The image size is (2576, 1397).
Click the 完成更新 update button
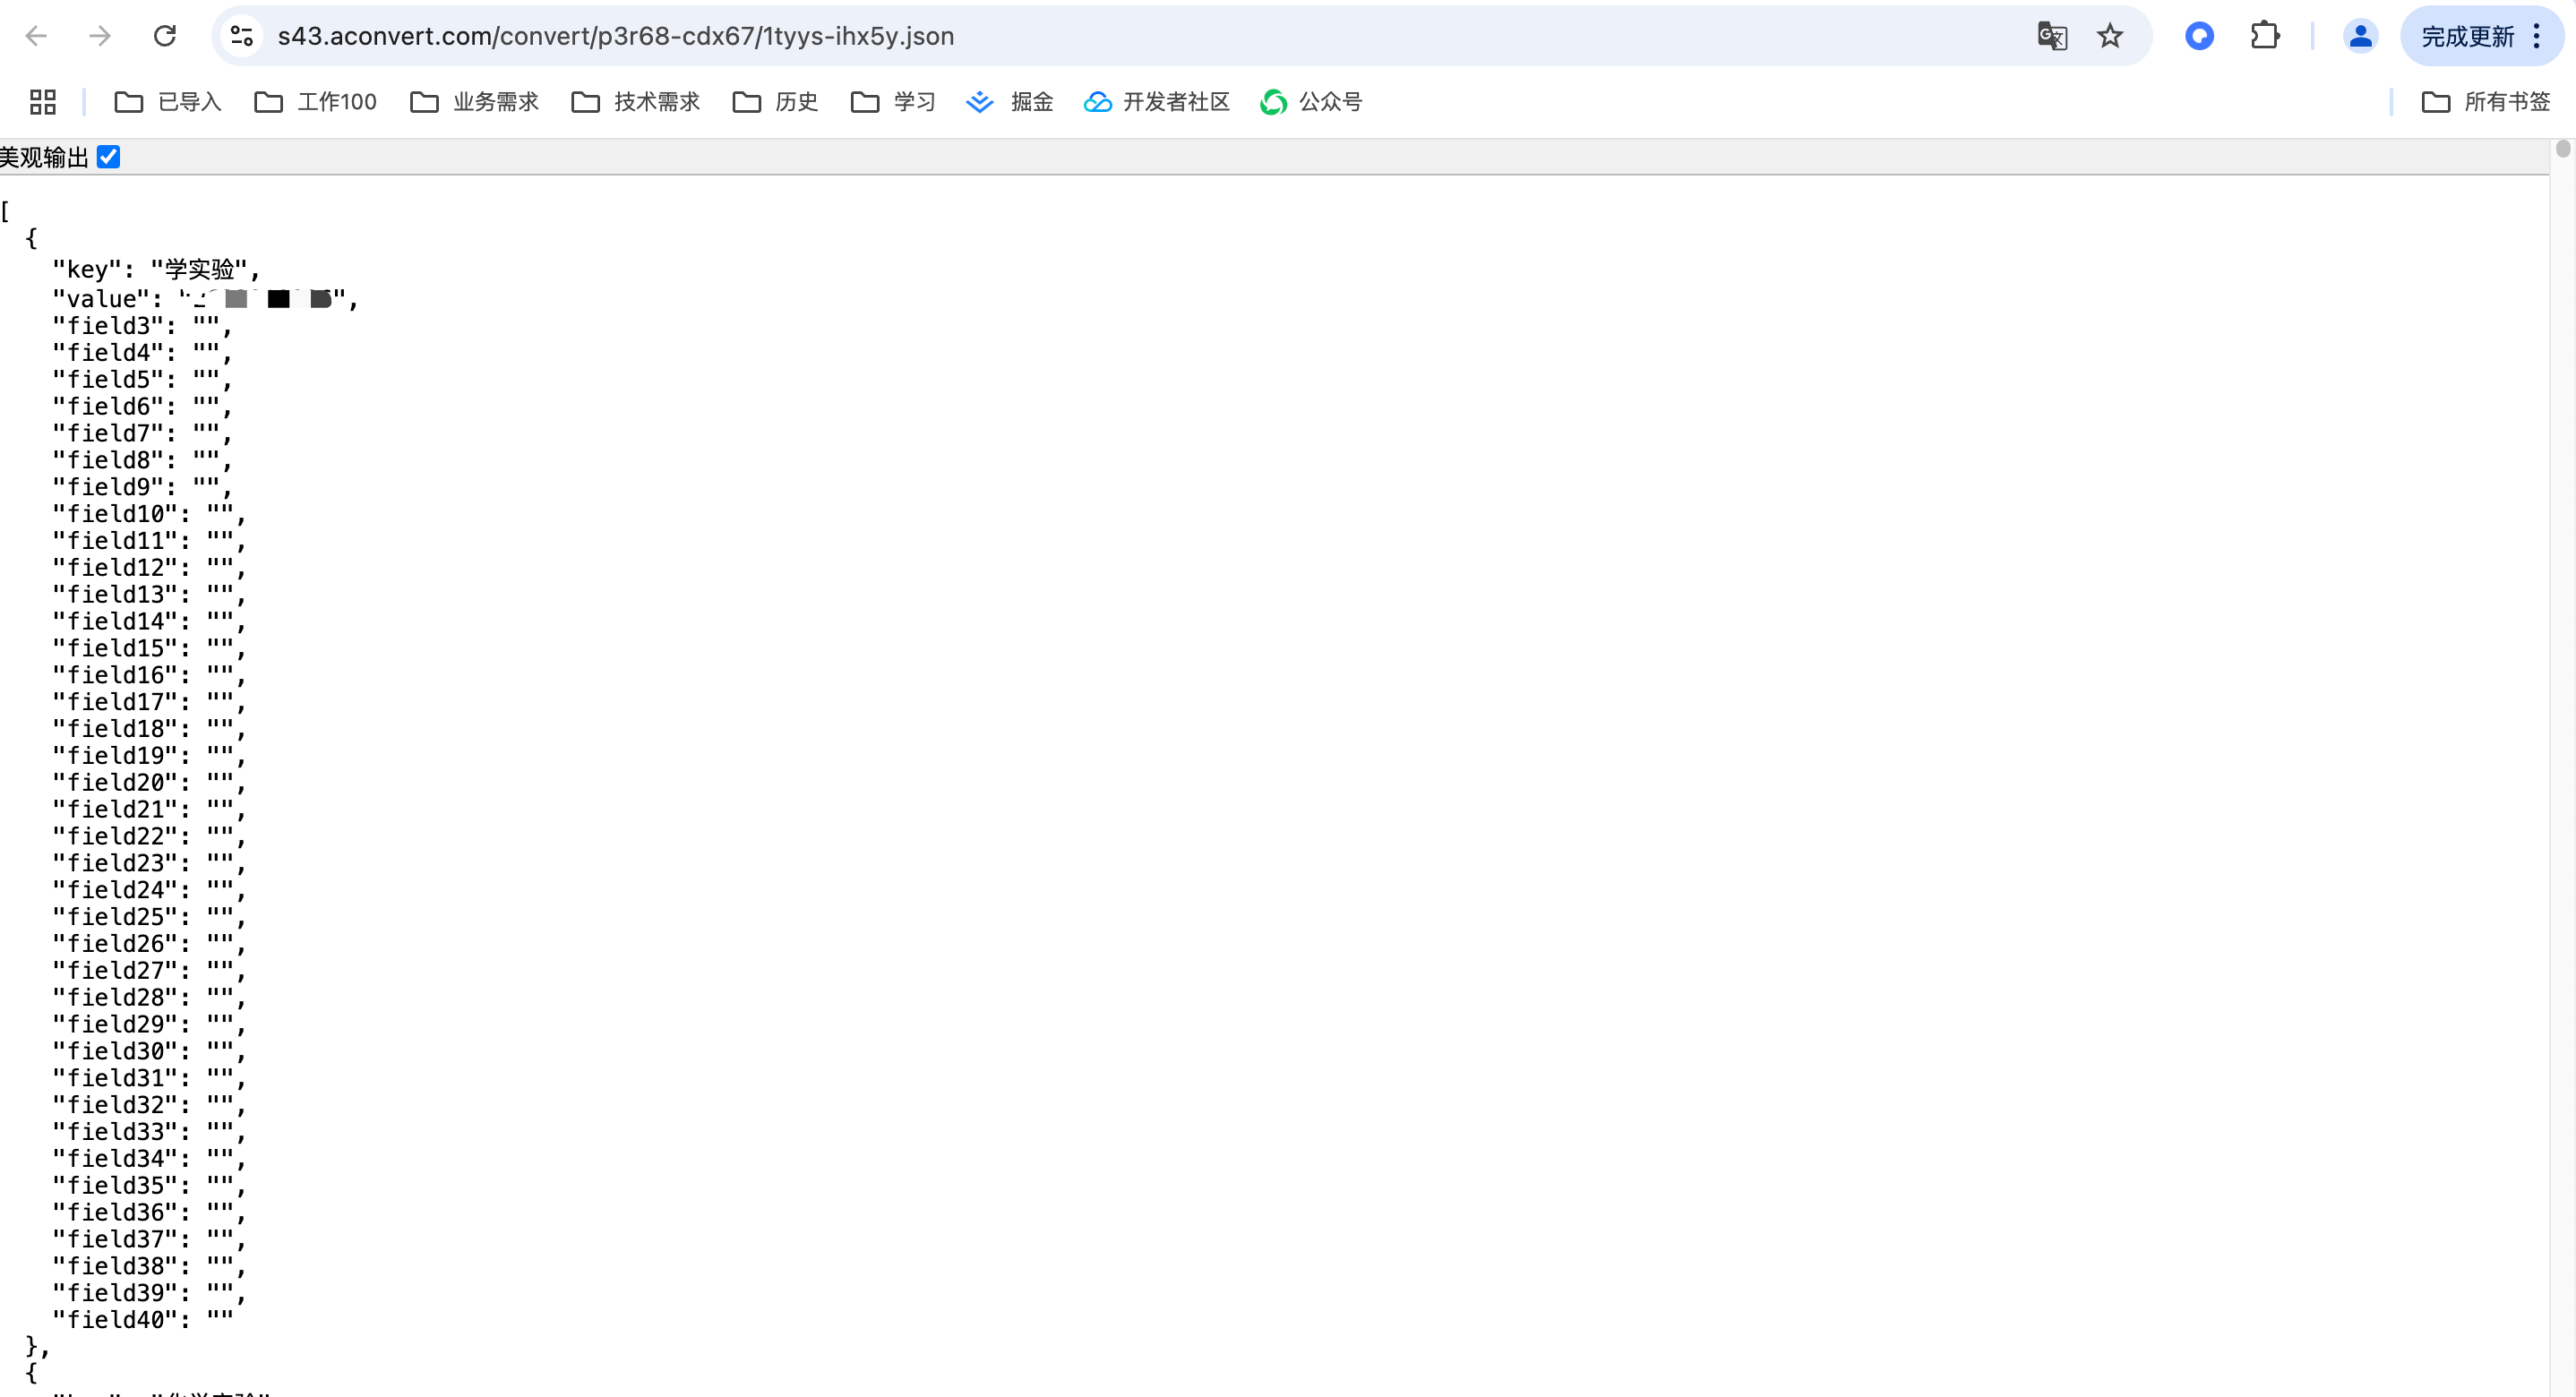pos(2467,36)
